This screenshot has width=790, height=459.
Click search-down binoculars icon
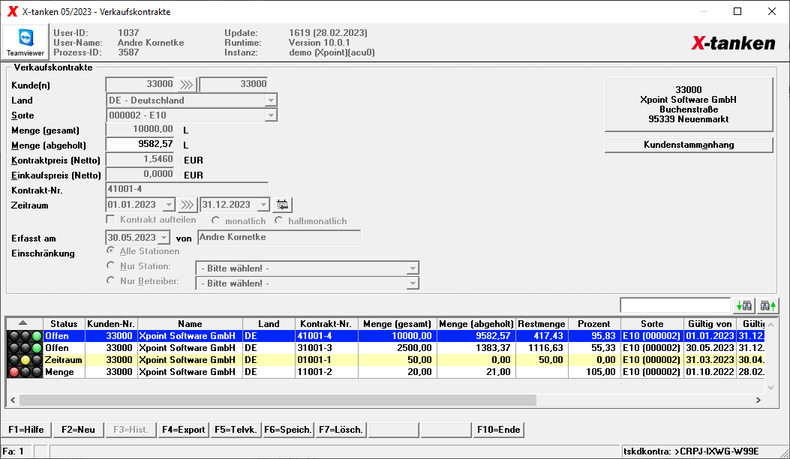[744, 305]
